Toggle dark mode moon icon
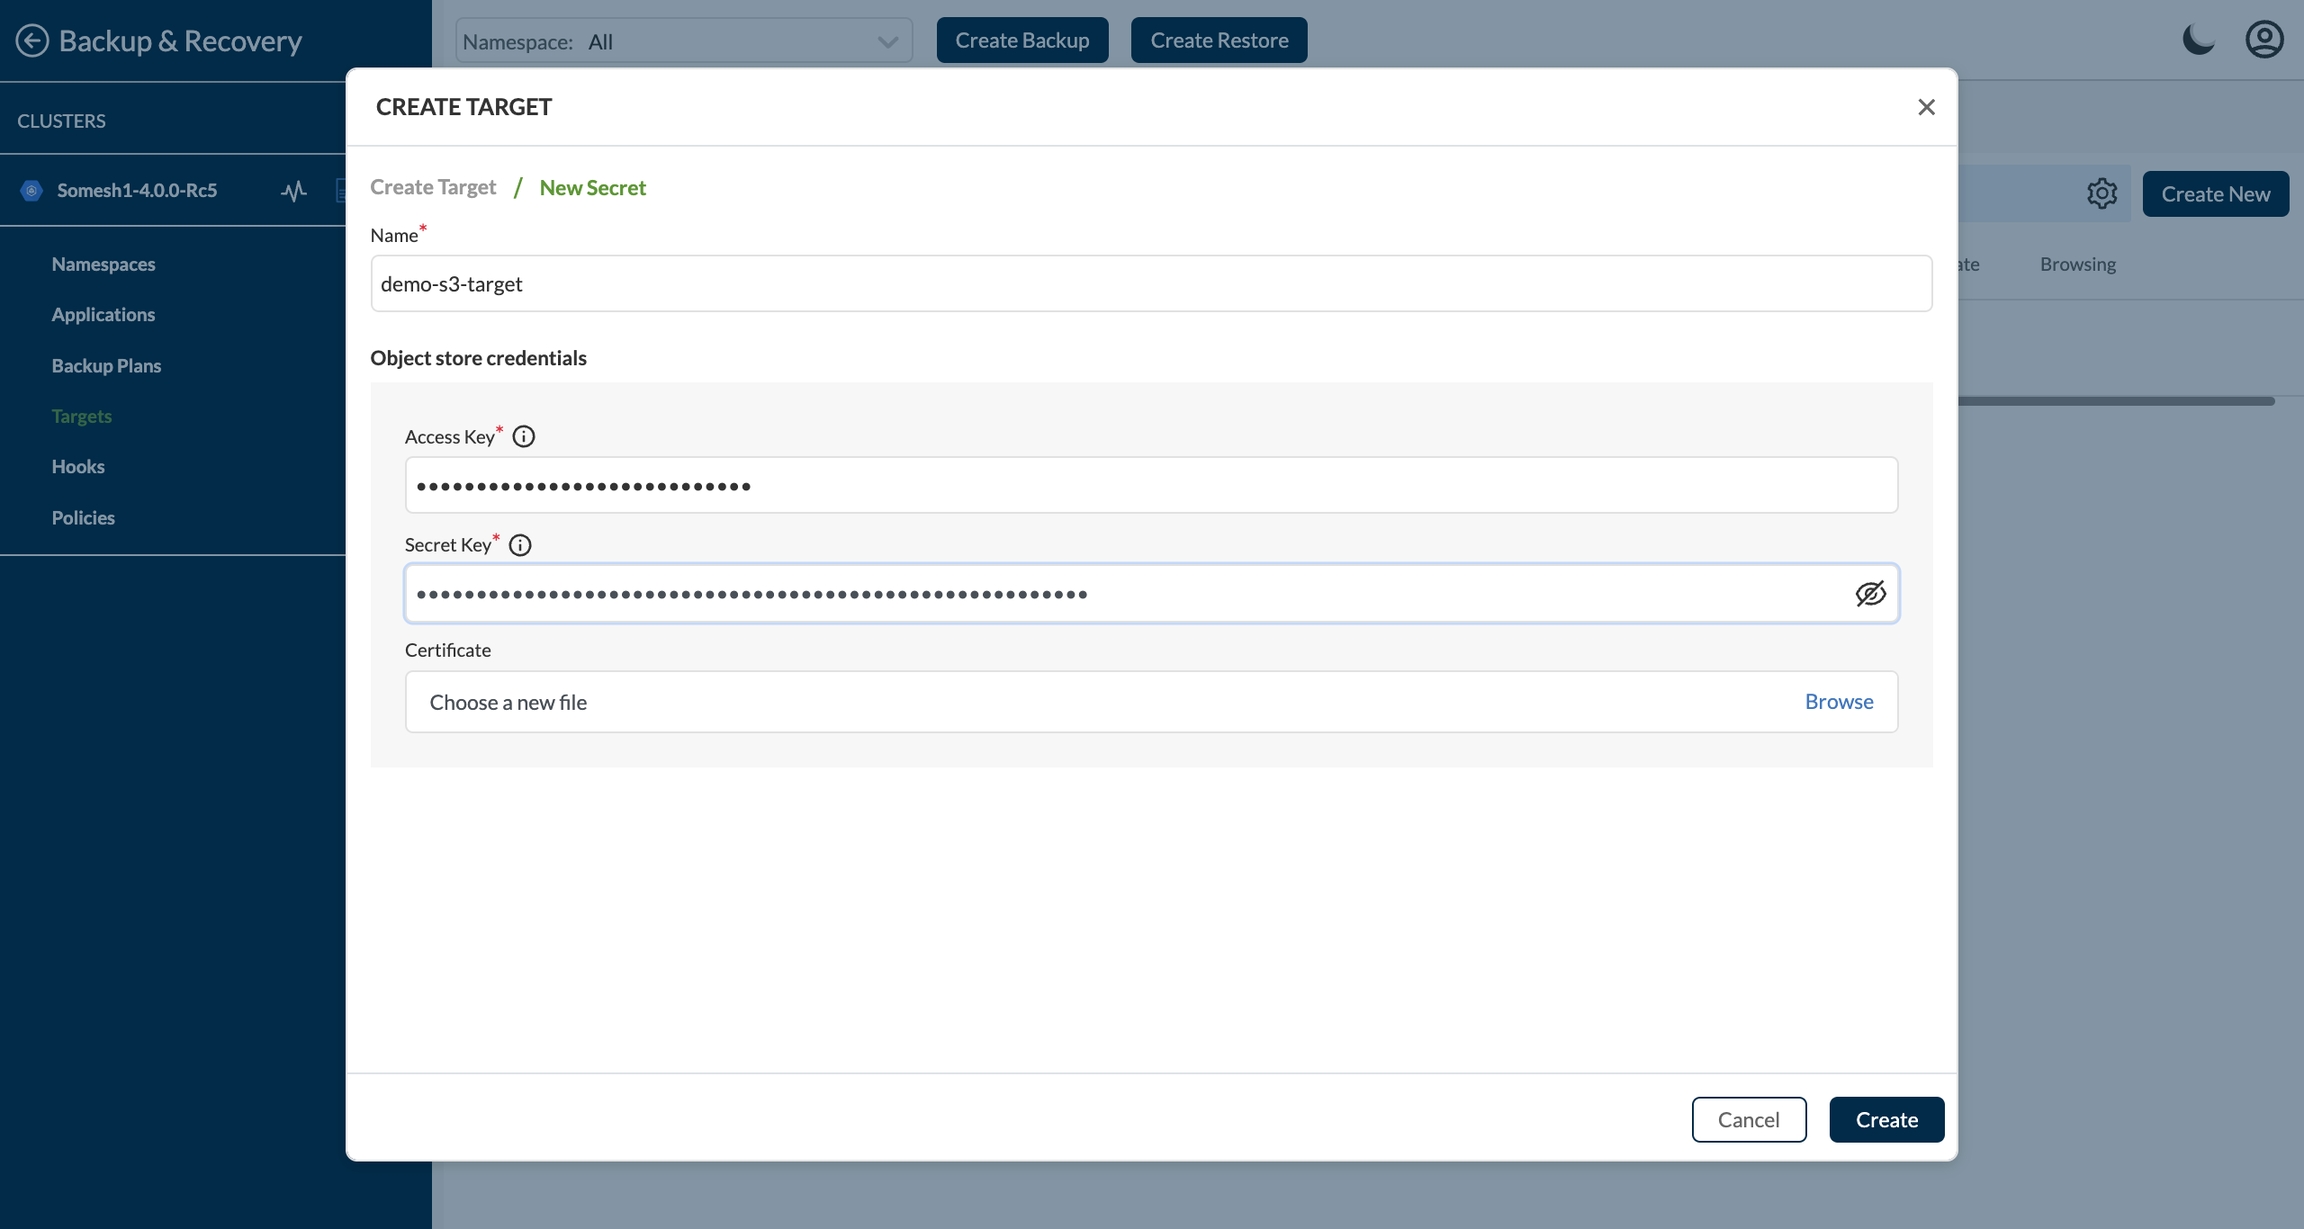 [2197, 40]
